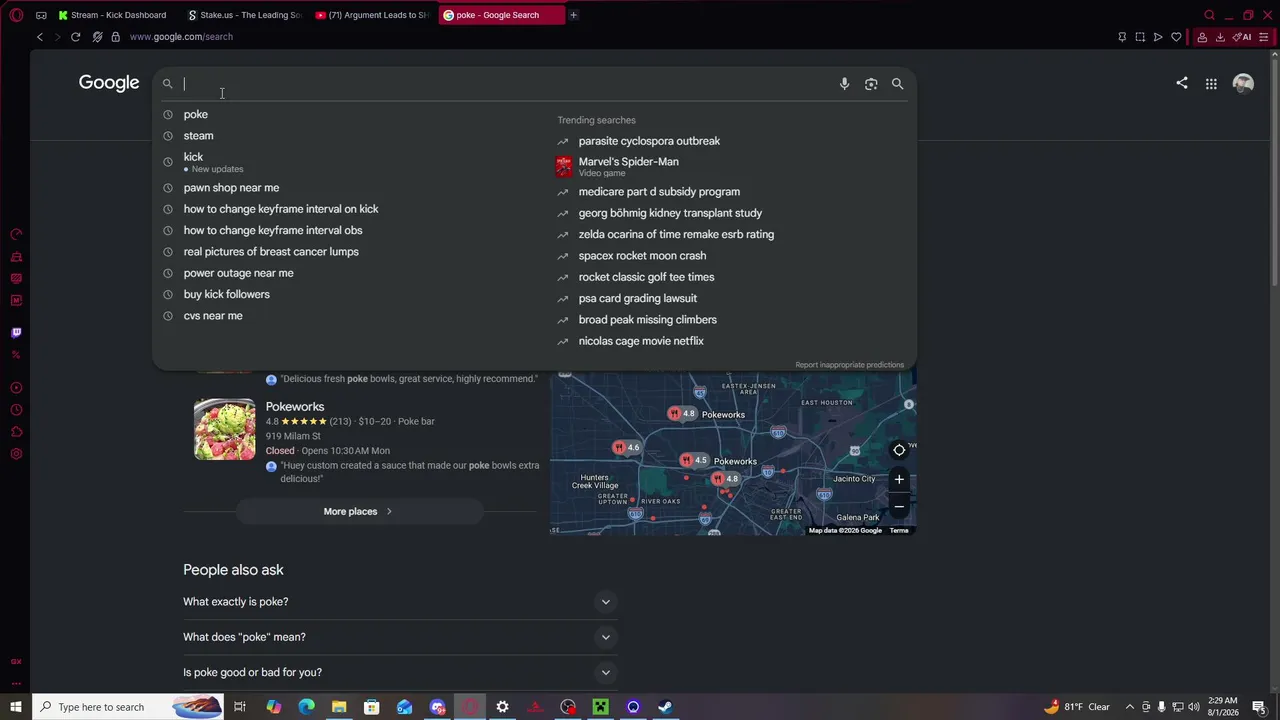1280x720 pixels.
Task: Center the map on your location
Action: click(x=899, y=450)
